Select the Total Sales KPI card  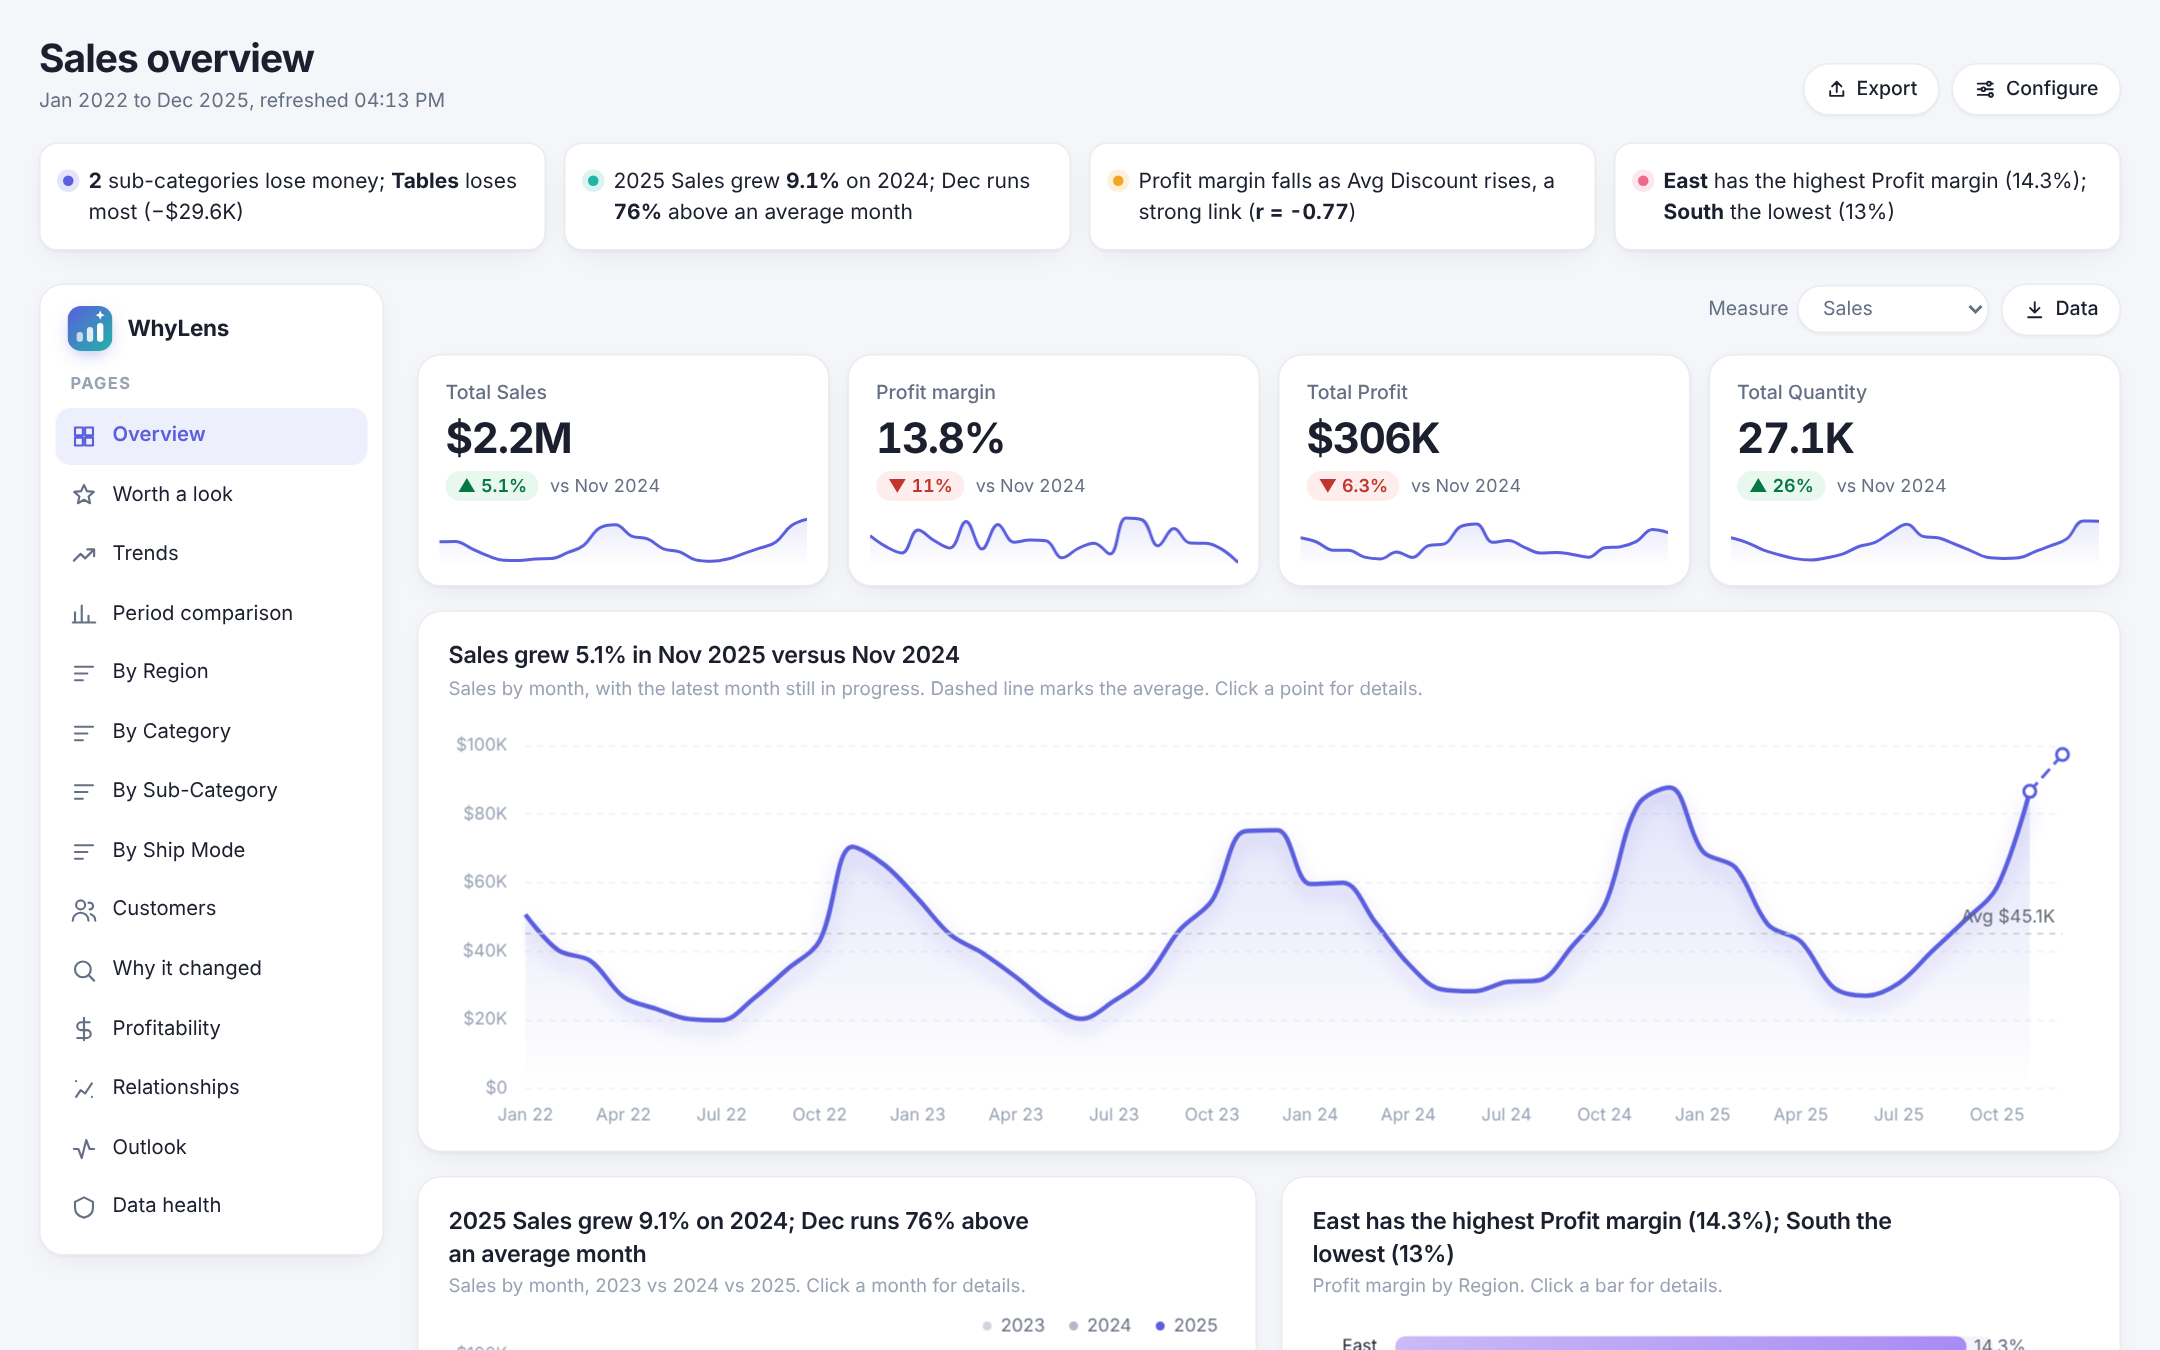(623, 470)
